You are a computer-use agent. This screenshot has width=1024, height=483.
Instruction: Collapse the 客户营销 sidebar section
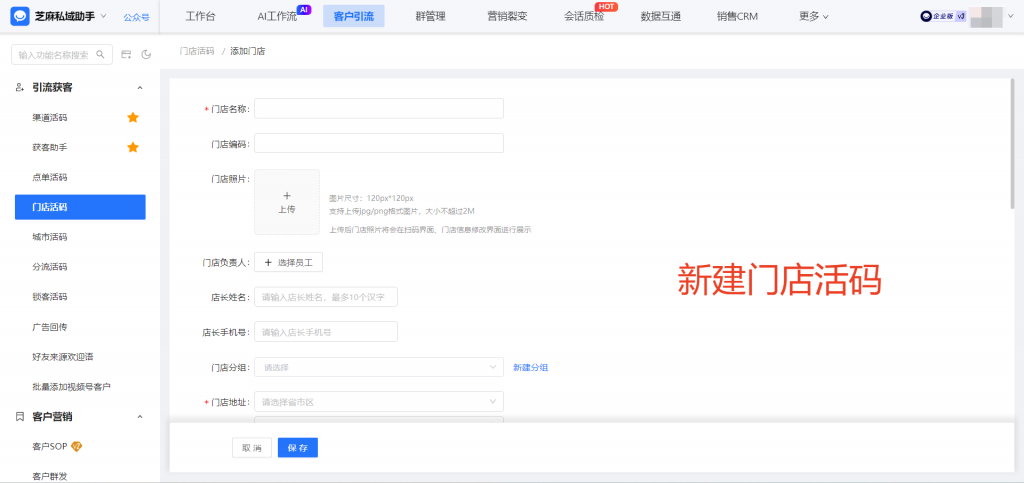[140, 417]
